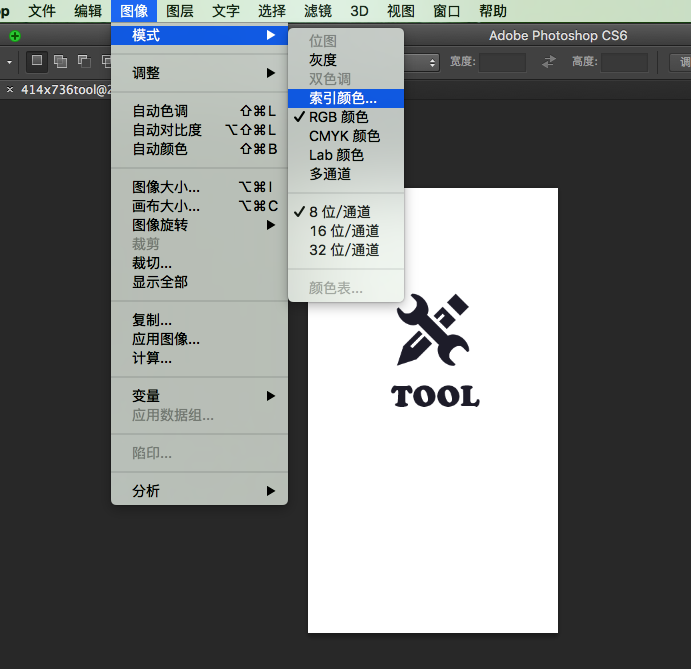Close the 414x736tool document tab
The image size is (691, 669).
point(10,90)
